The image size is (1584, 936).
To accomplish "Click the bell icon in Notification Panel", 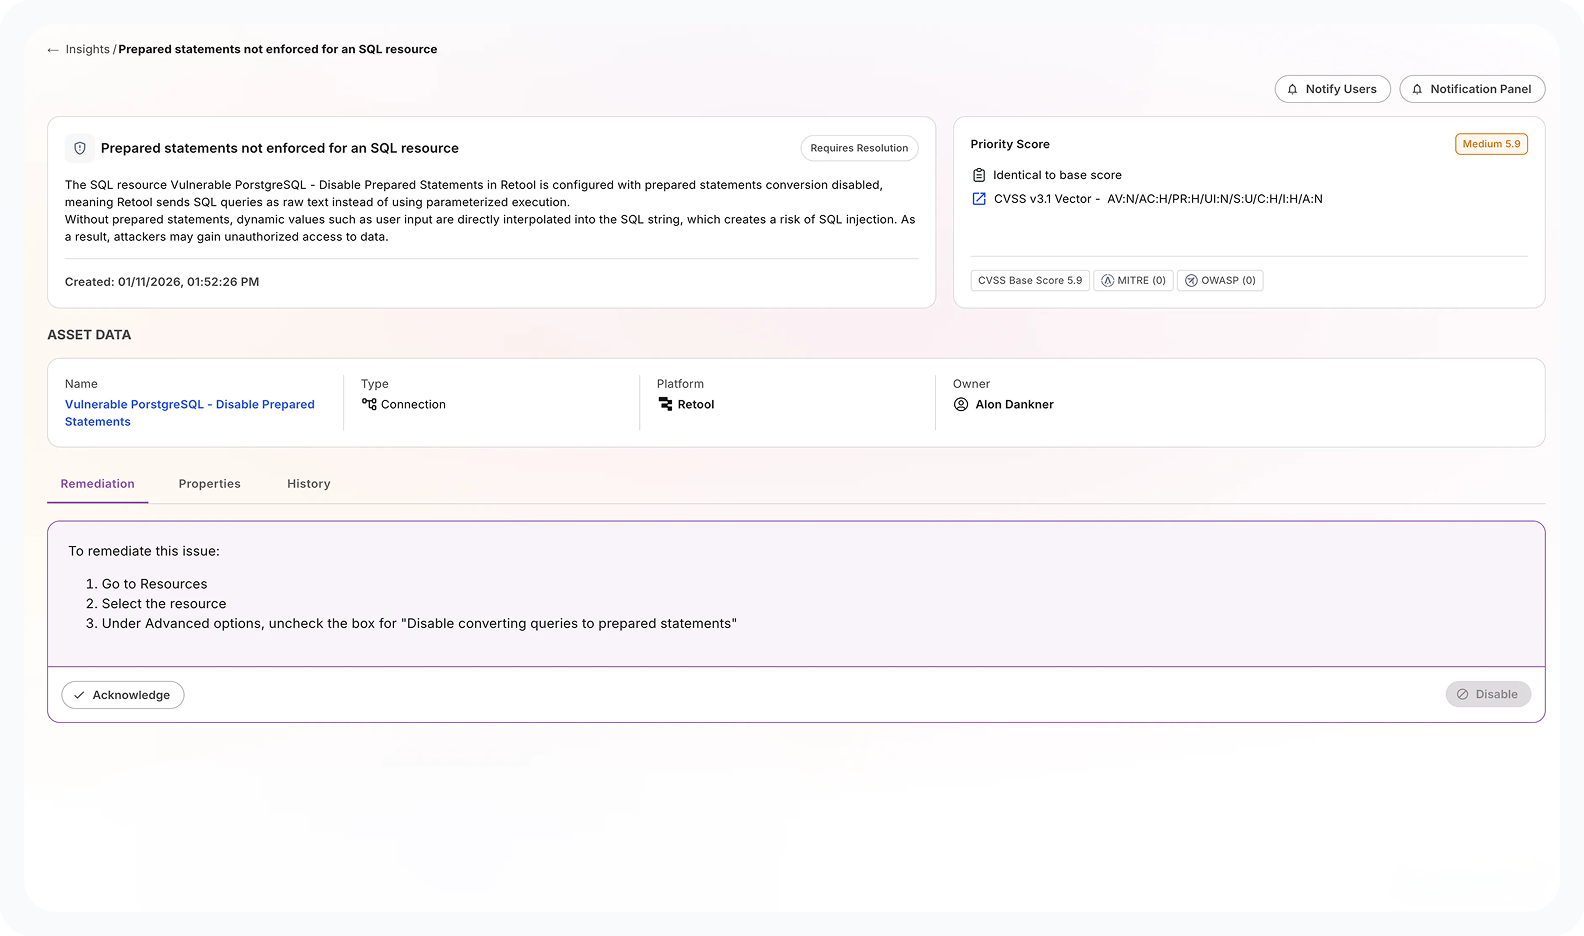I will click(1417, 89).
